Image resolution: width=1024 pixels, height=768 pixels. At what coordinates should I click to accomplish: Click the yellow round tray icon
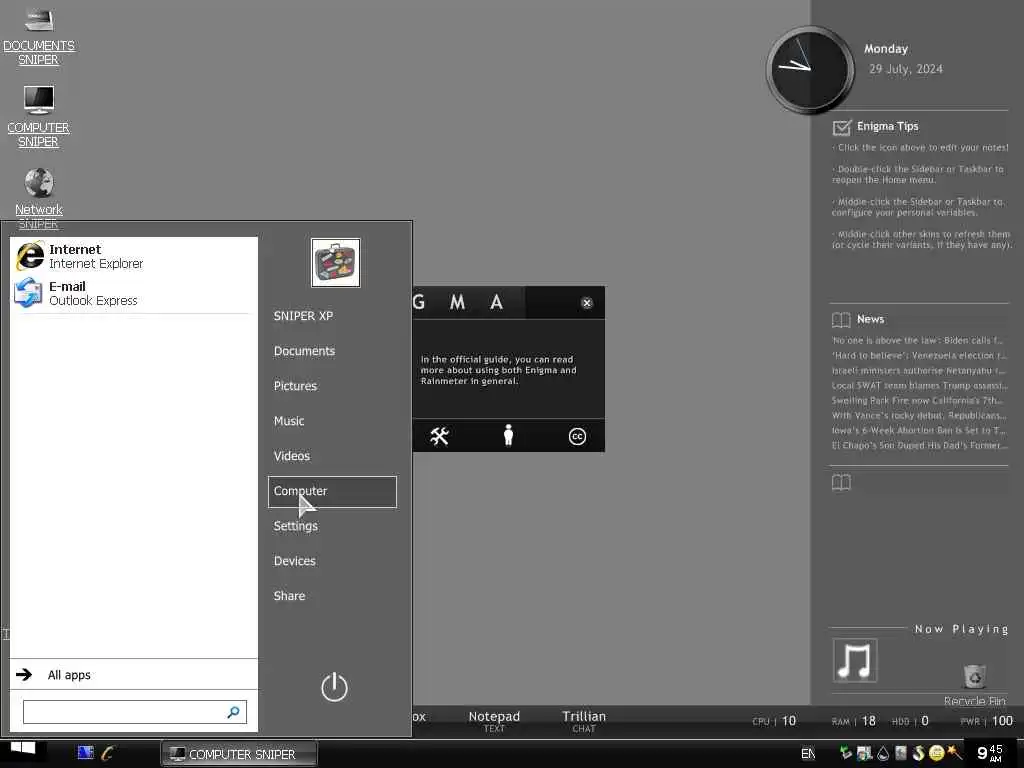click(936, 753)
